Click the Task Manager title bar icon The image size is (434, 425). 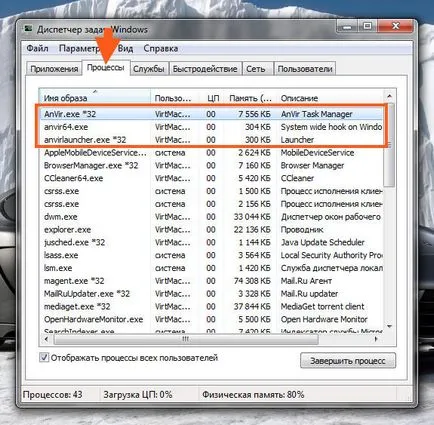click(x=28, y=29)
